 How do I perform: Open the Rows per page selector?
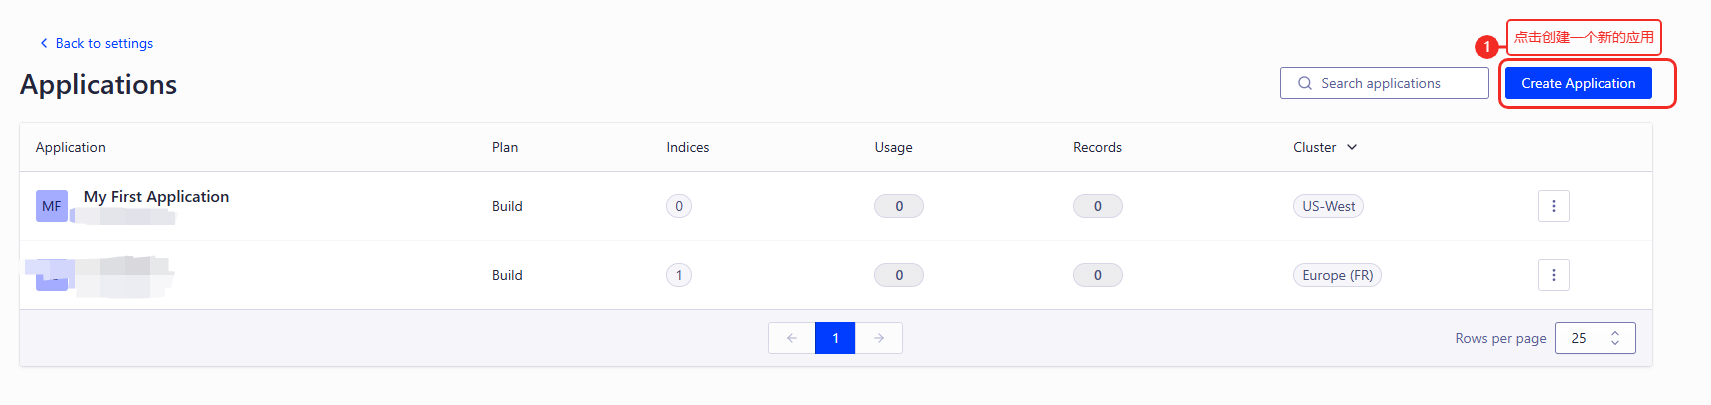tap(1595, 338)
